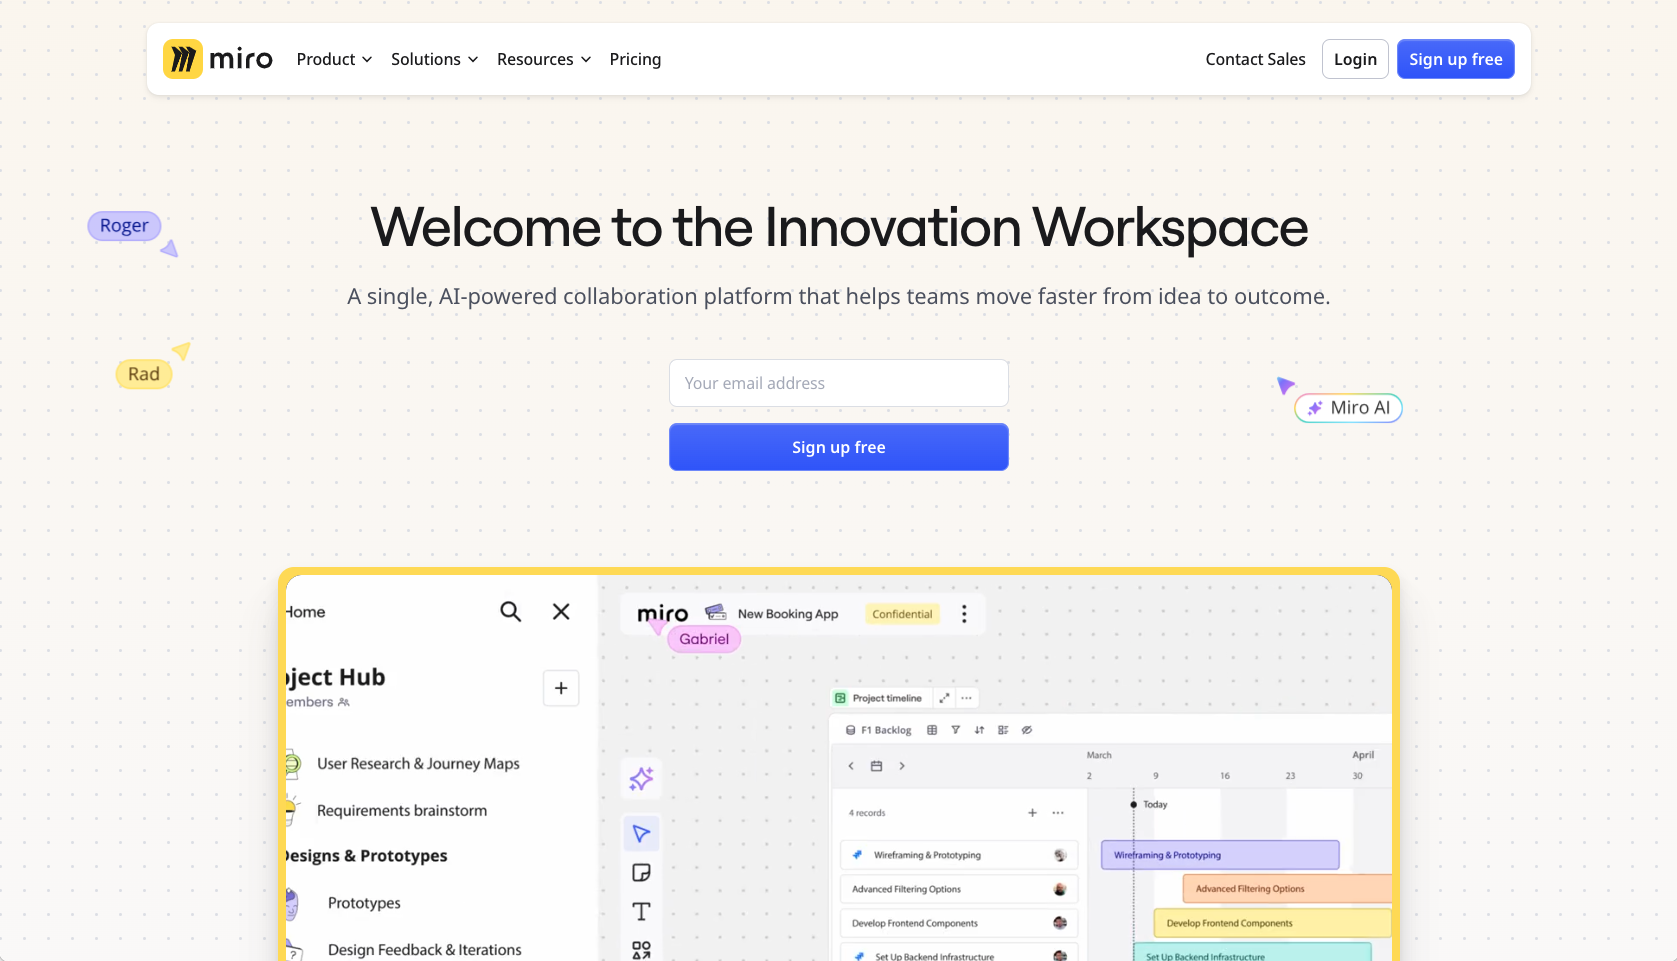Select the sticky note tool
Screen dimensions: 1677x961
(641, 873)
